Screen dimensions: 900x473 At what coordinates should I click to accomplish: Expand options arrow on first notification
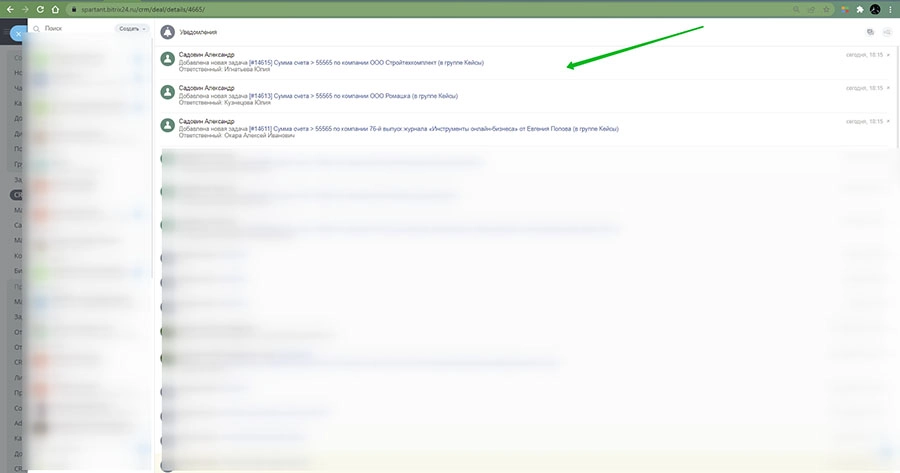coord(888,55)
